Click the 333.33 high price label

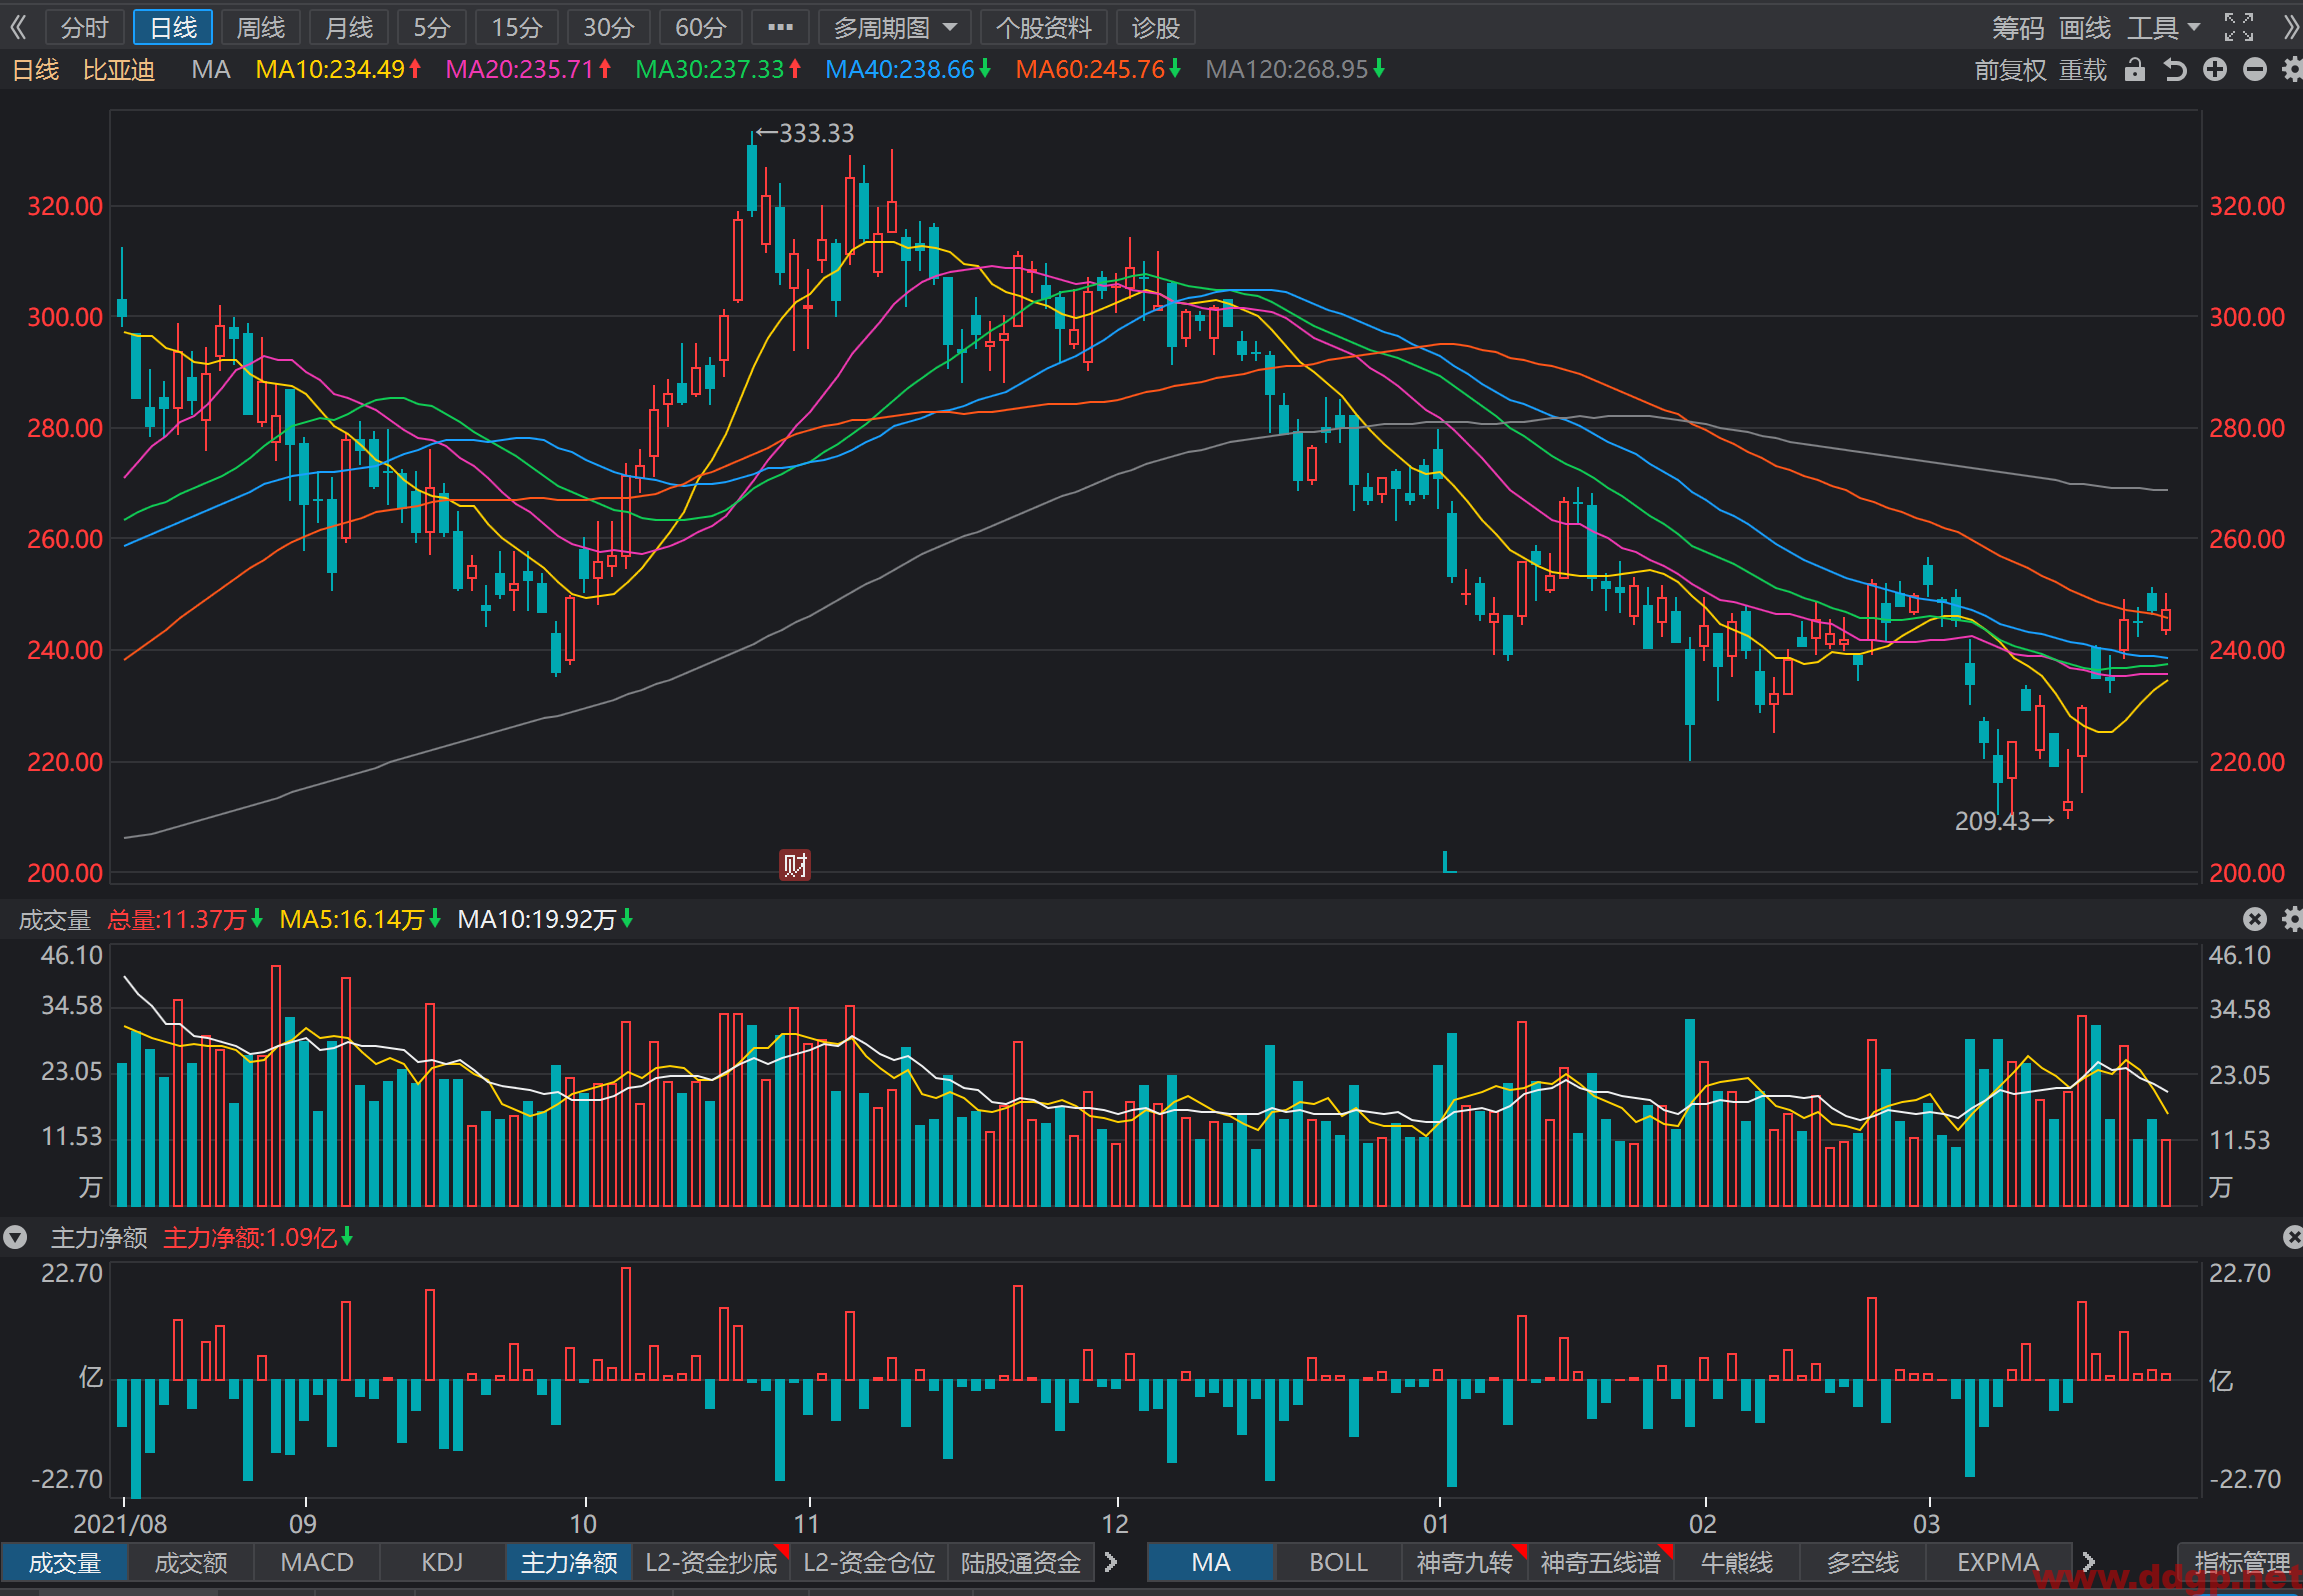(x=816, y=133)
